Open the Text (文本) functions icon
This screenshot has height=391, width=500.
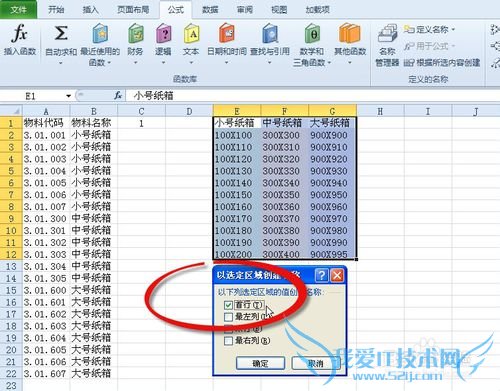tap(191, 33)
